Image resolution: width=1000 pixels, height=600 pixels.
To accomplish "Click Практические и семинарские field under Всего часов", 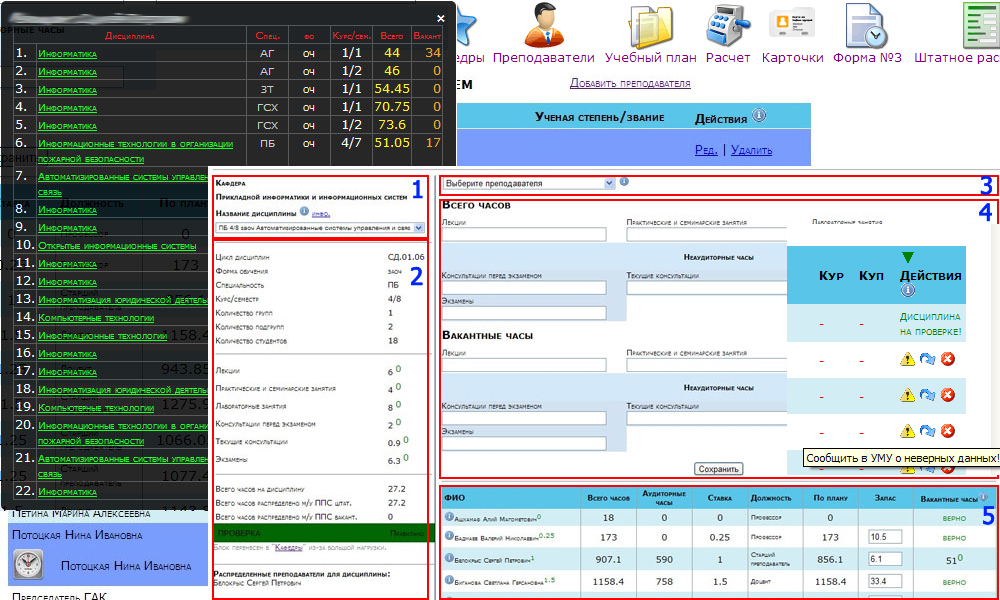I will [x=707, y=235].
